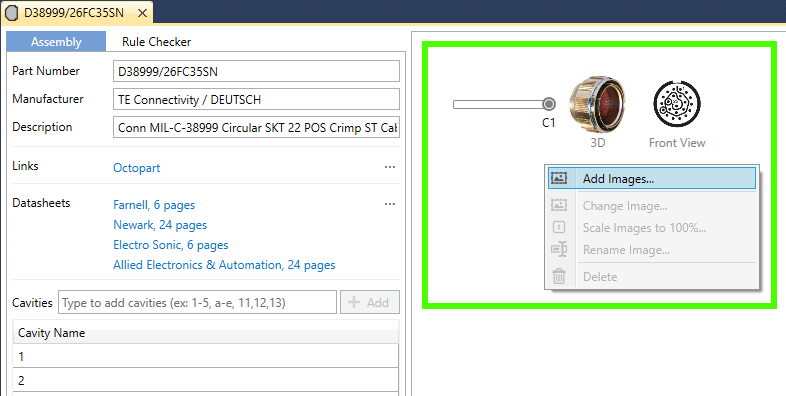Close the D38999/26FC35SN document tab
This screenshot has height=396, width=786.
[x=142, y=14]
